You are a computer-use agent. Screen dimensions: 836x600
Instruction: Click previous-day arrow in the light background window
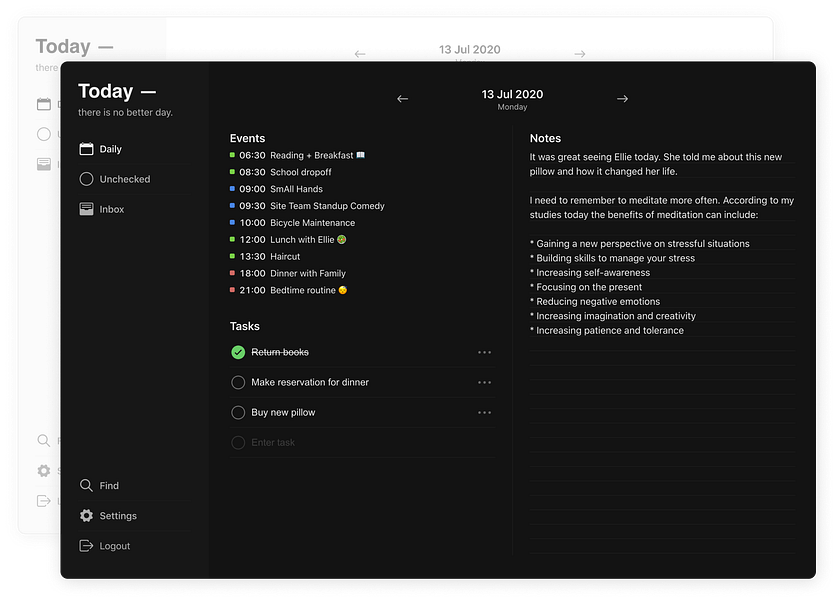coord(360,54)
